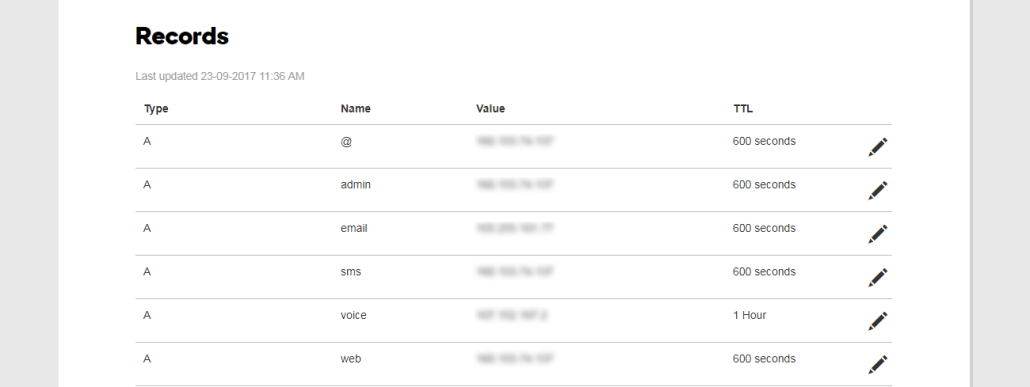
Task: Edit the sms A record
Action: (x=878, y=277)
